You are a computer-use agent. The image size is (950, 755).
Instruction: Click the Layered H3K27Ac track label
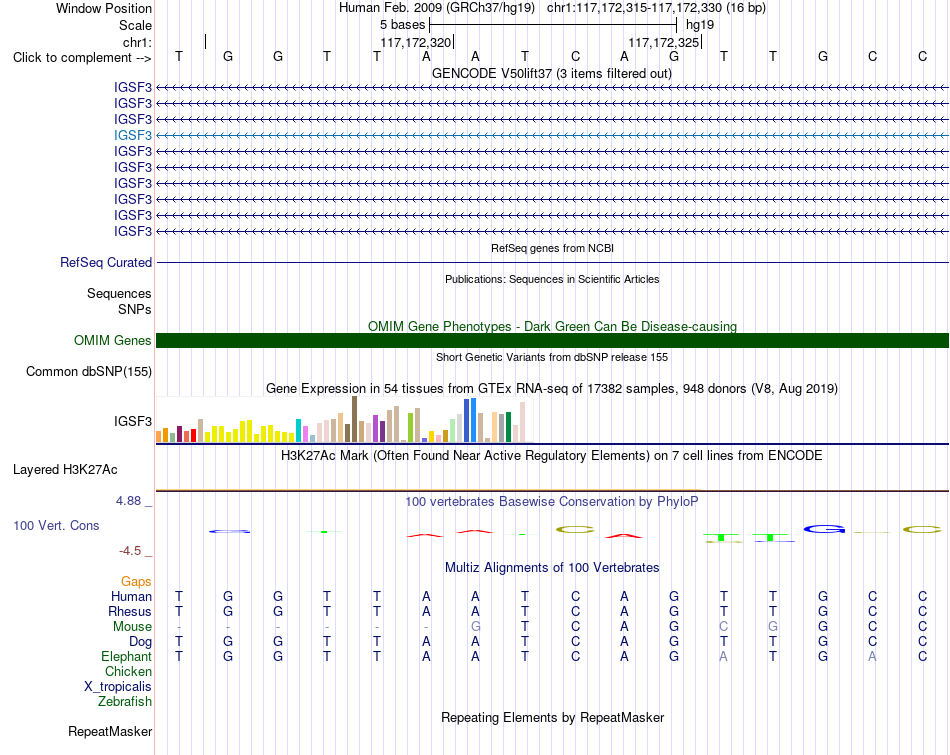pos(65,470)
